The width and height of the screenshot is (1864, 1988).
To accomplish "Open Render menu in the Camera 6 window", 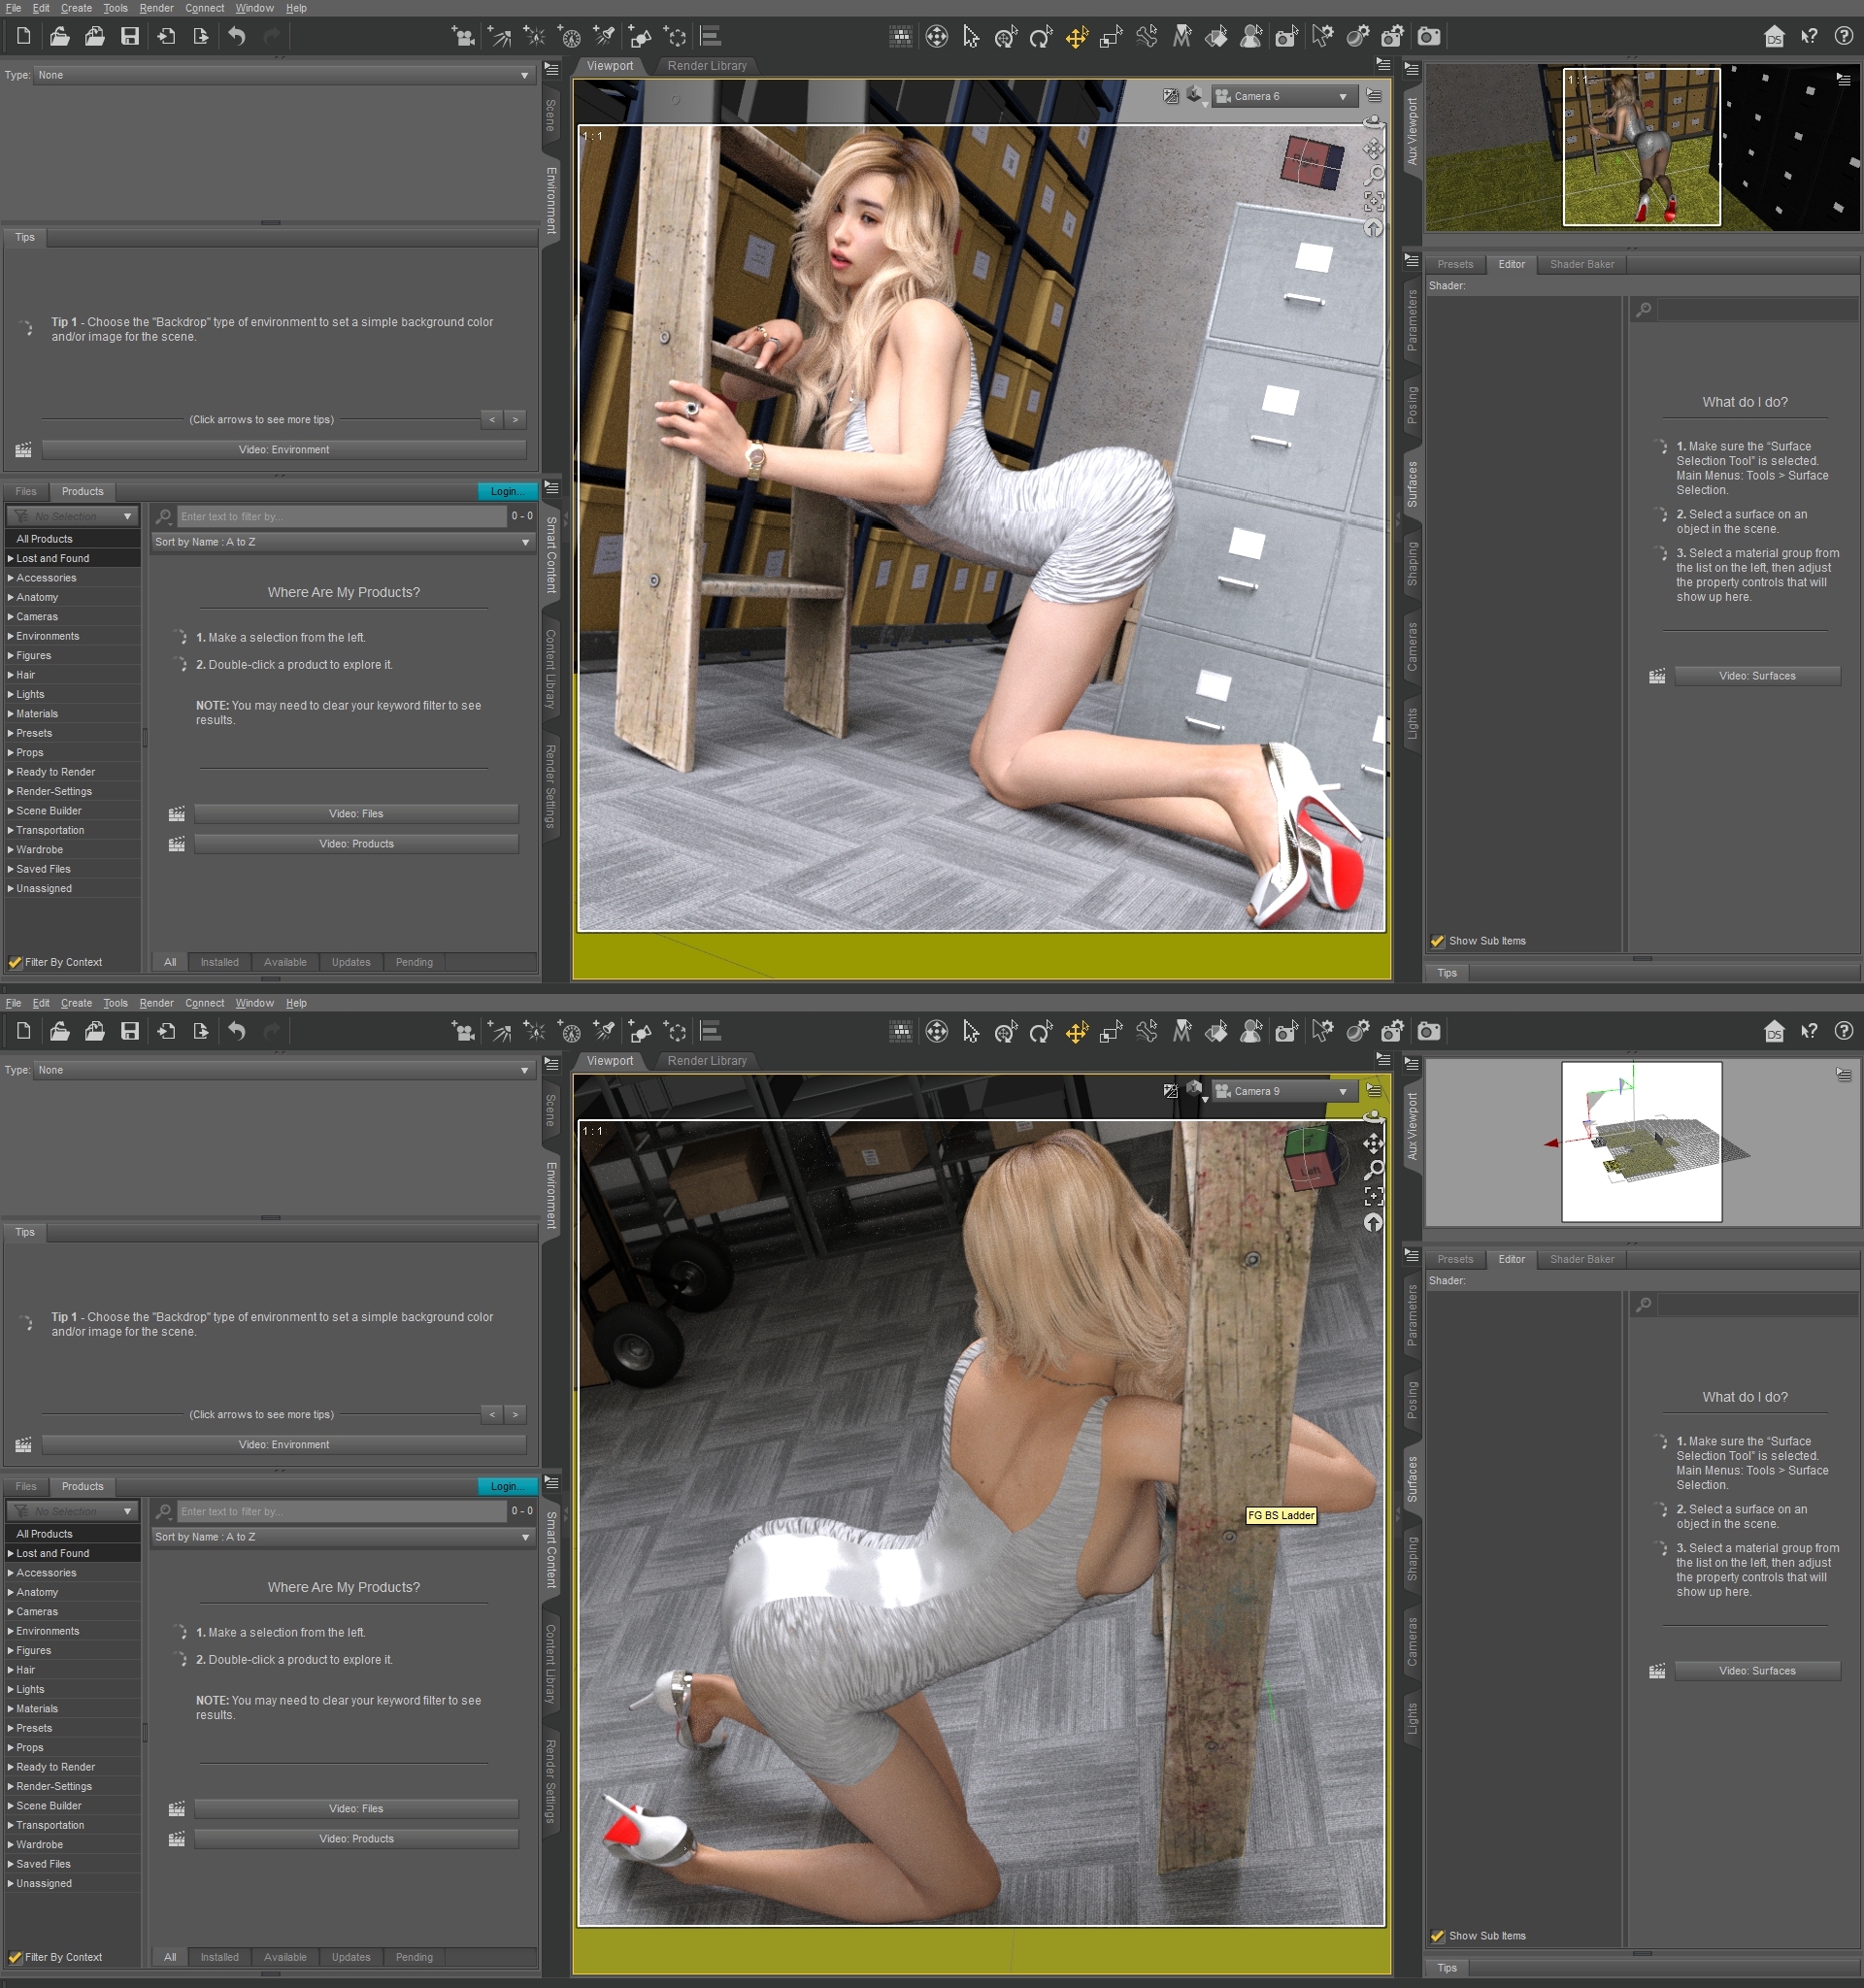I will click(x=156, y=8).
